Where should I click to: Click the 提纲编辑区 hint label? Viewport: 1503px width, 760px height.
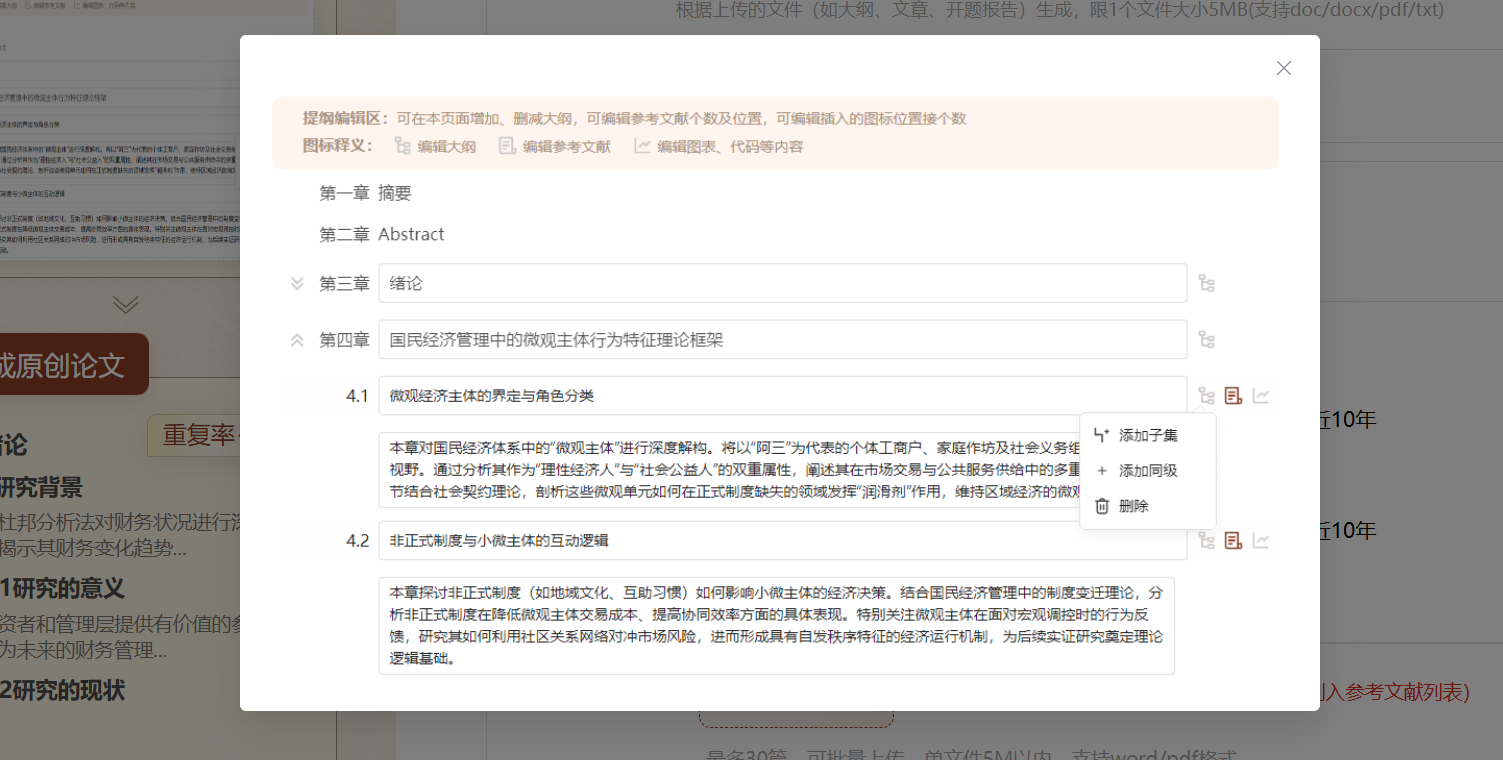tap(346, 118)
